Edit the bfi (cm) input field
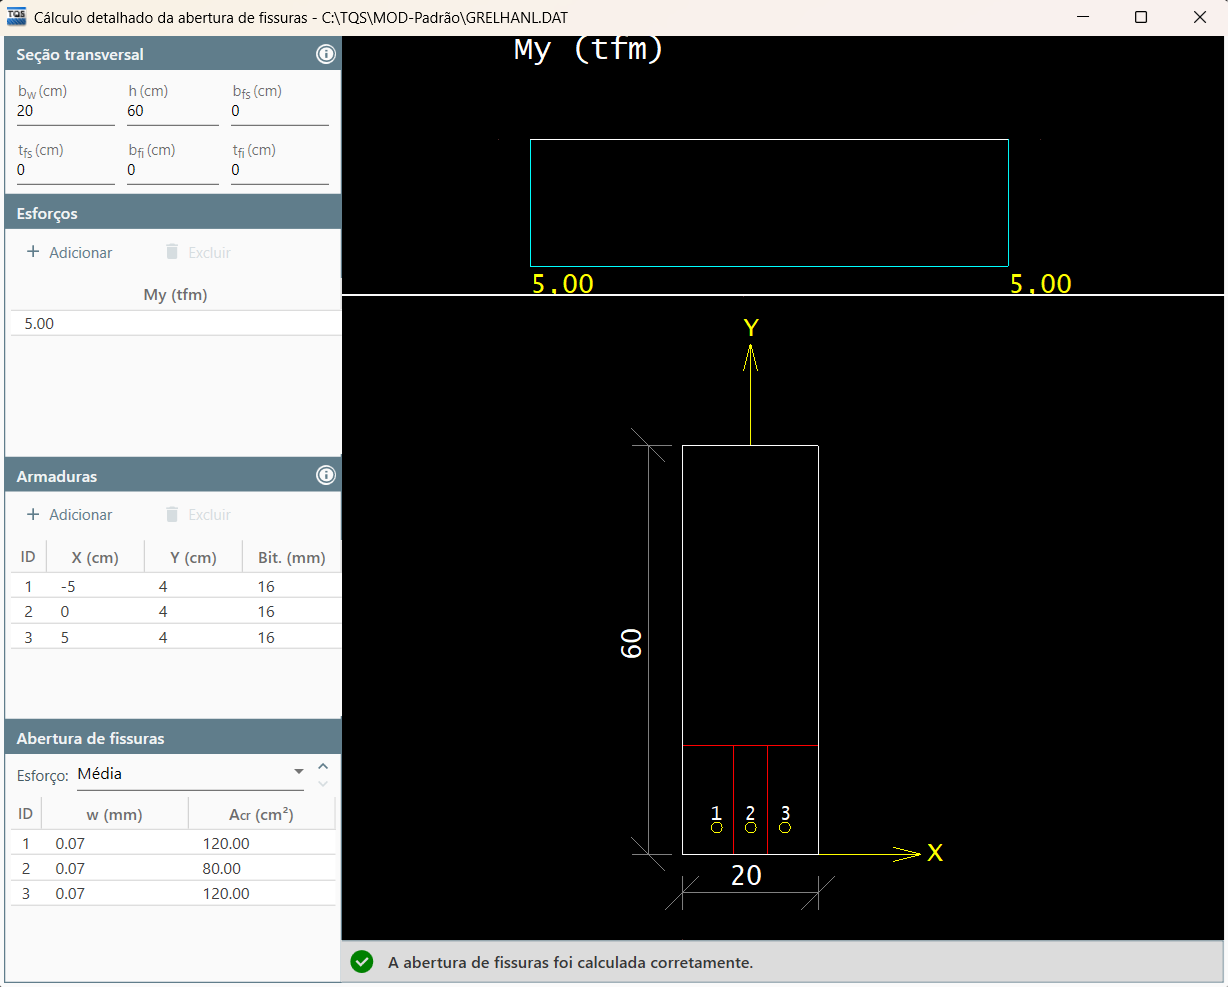 (173, 171)
